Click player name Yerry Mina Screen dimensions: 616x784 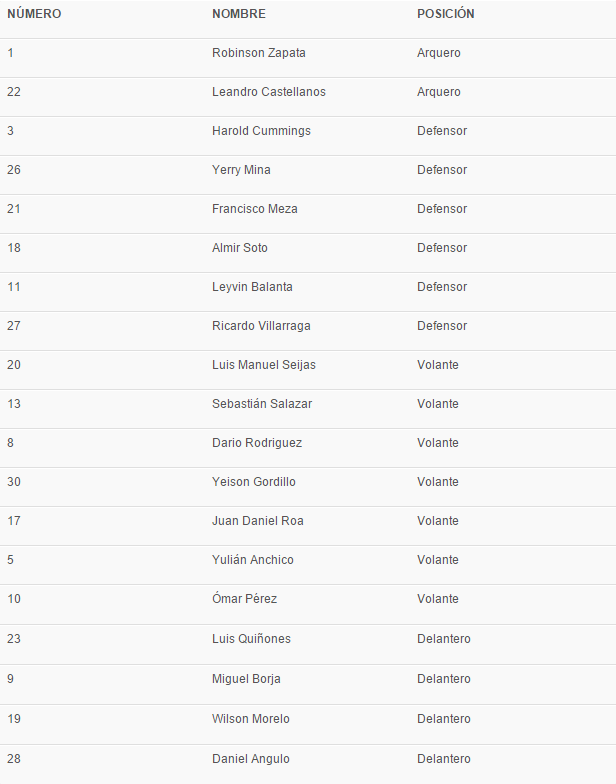coord(241,170)
